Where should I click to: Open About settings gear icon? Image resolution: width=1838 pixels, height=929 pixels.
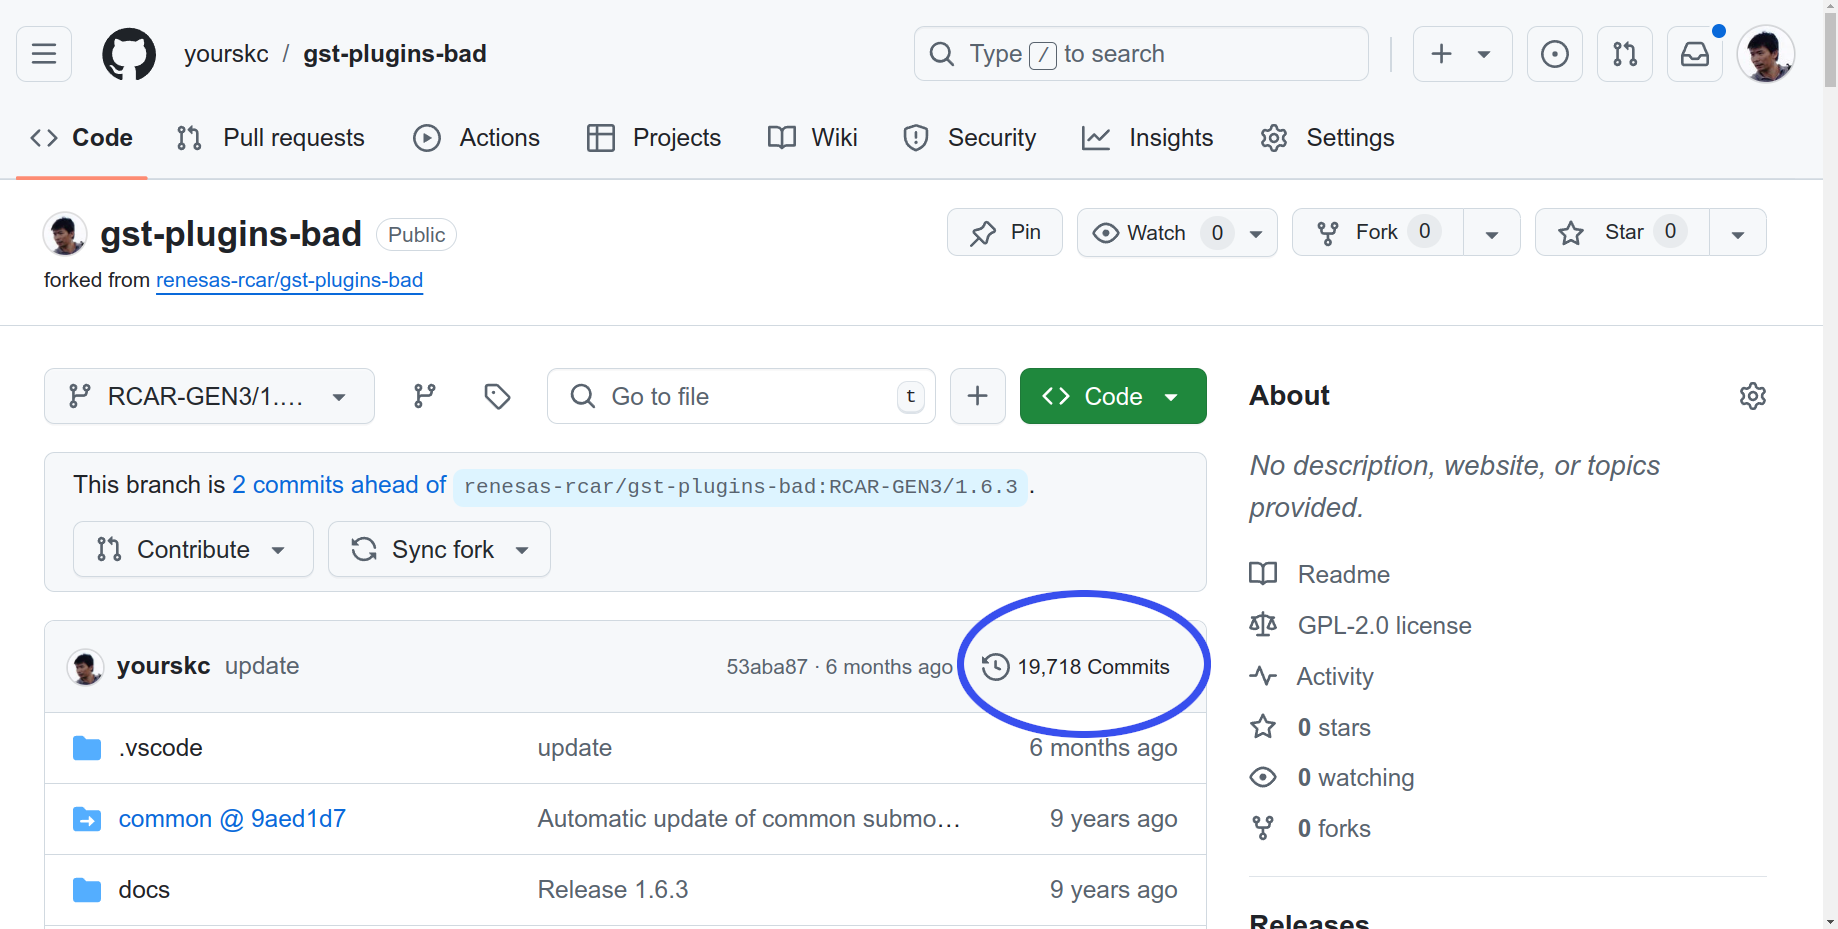coord(1752,396)
